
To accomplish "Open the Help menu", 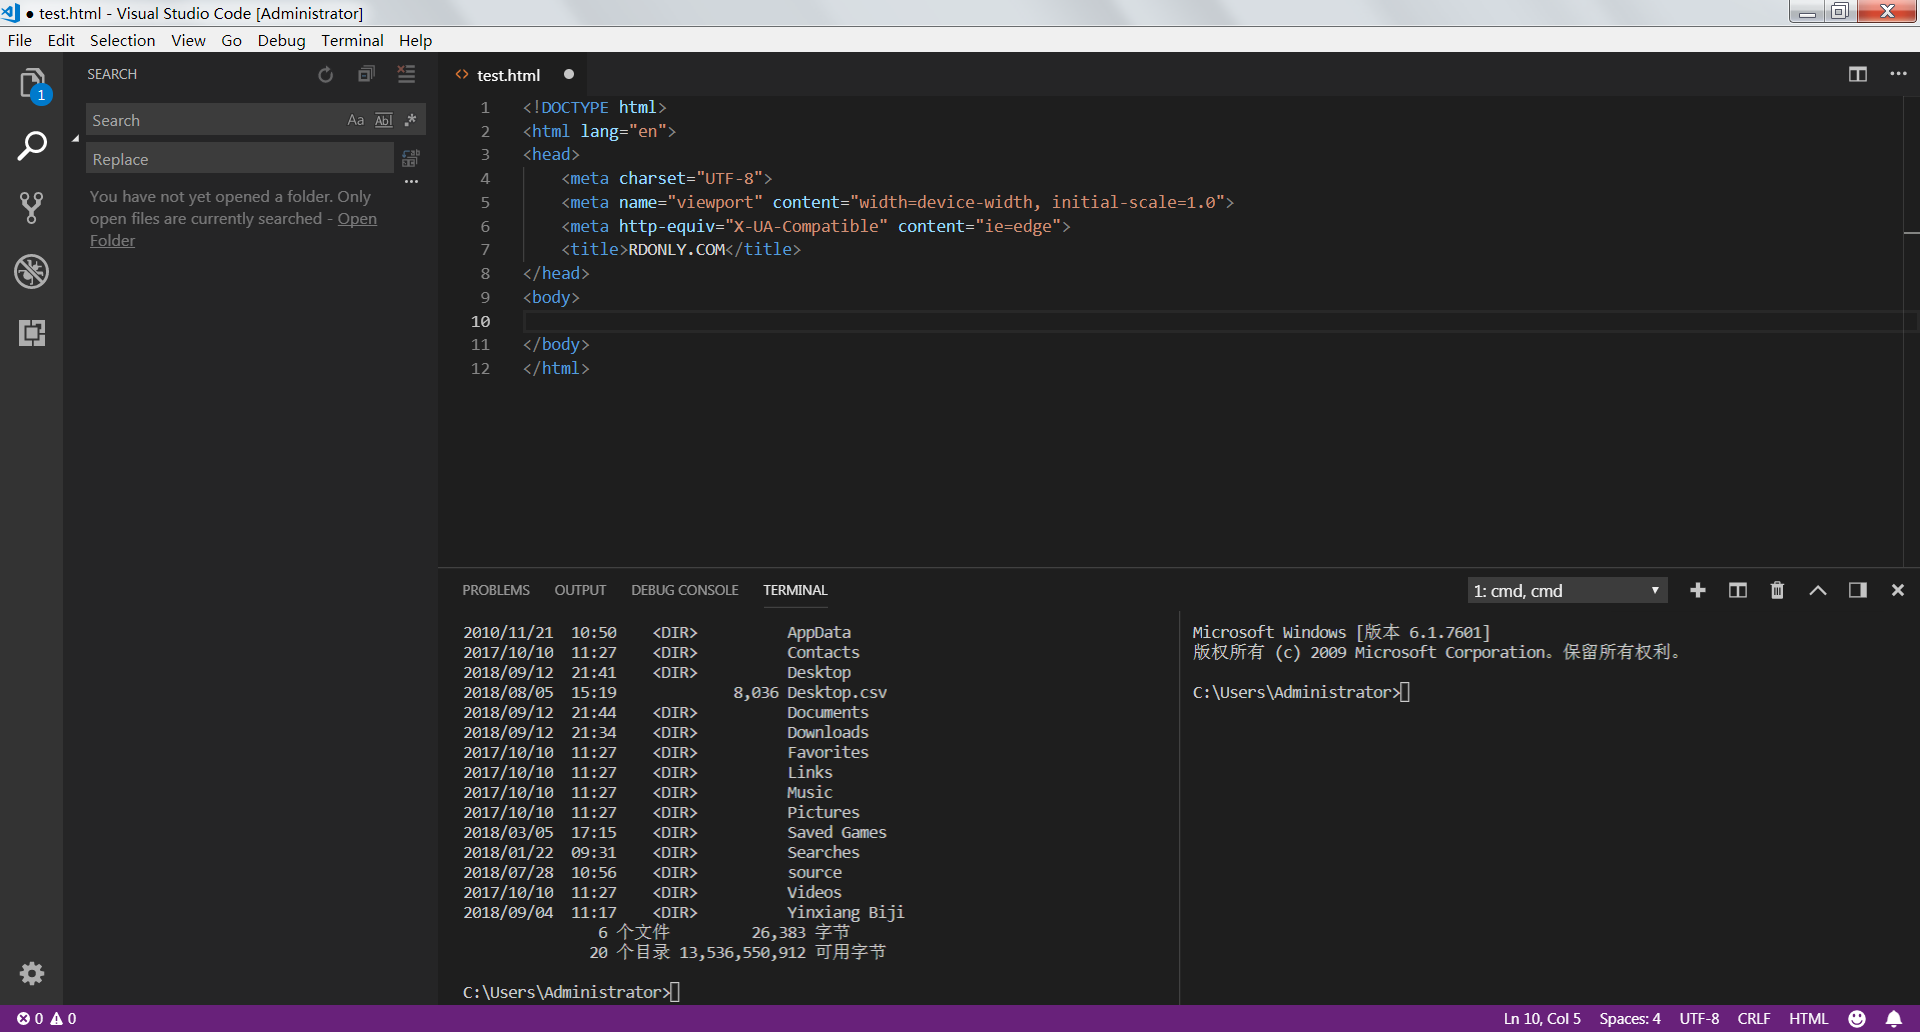I will [415, 41].
